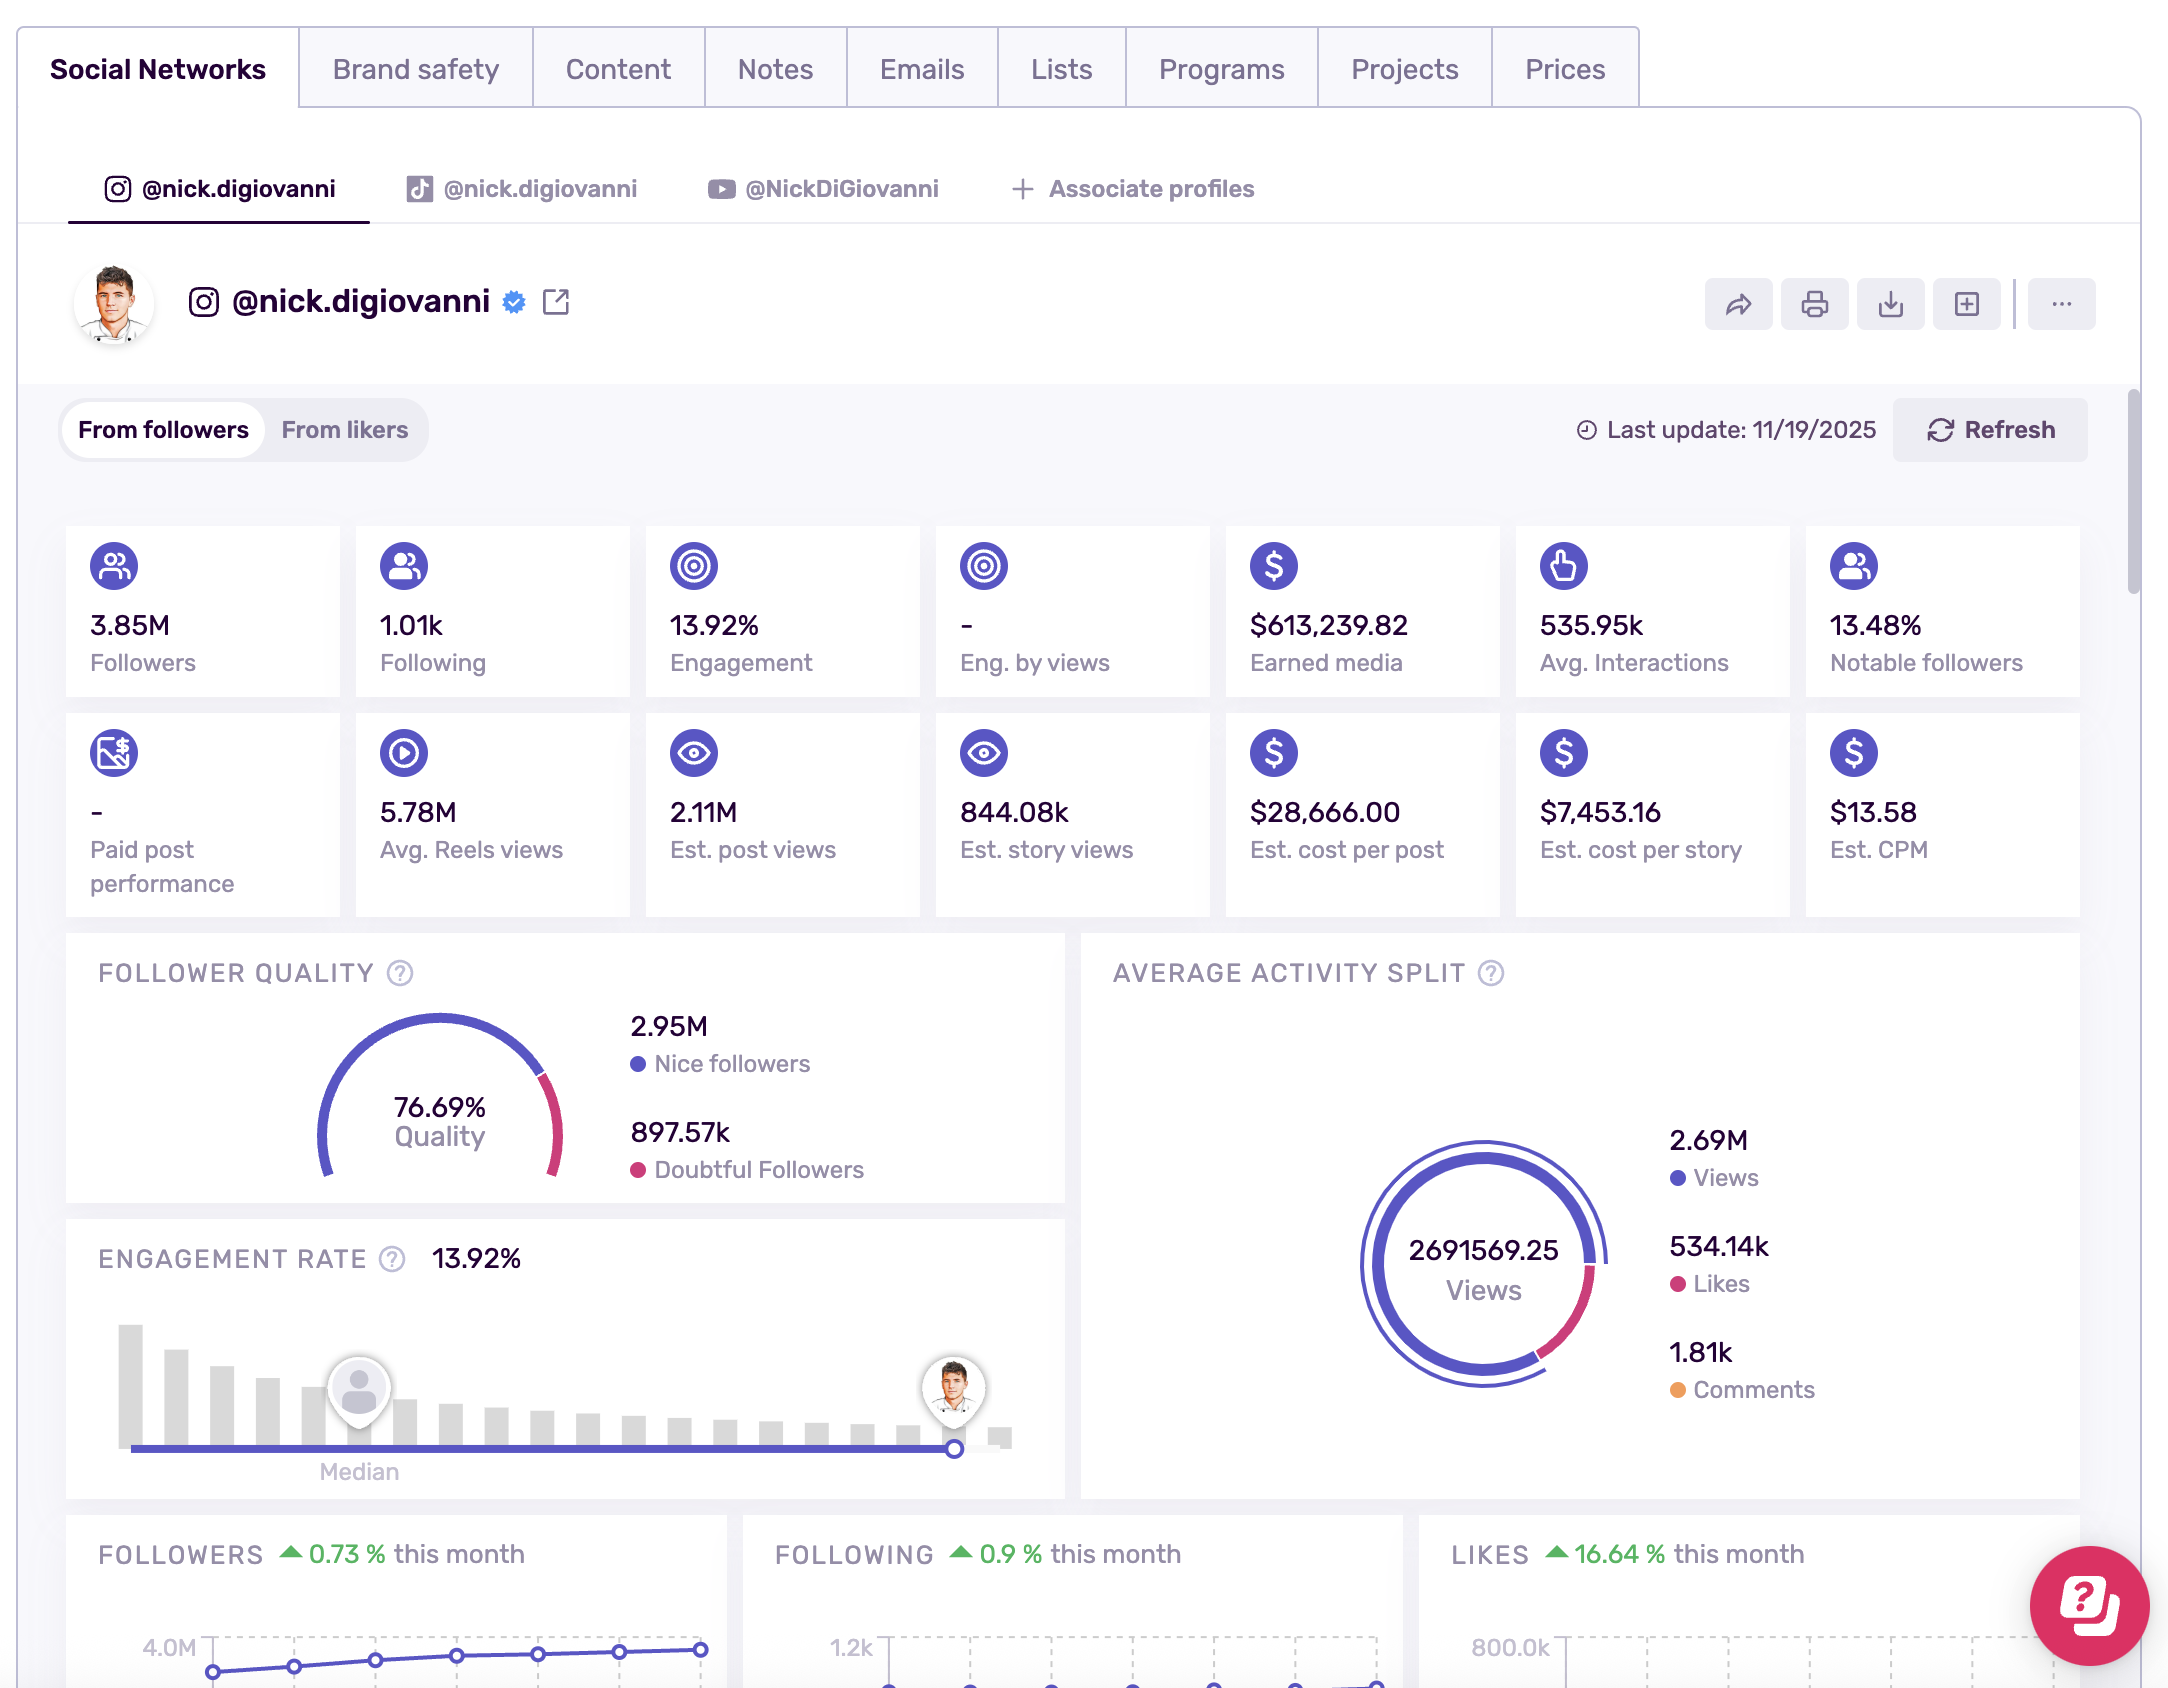Open the help chat bubble

coord(2089,1606)
